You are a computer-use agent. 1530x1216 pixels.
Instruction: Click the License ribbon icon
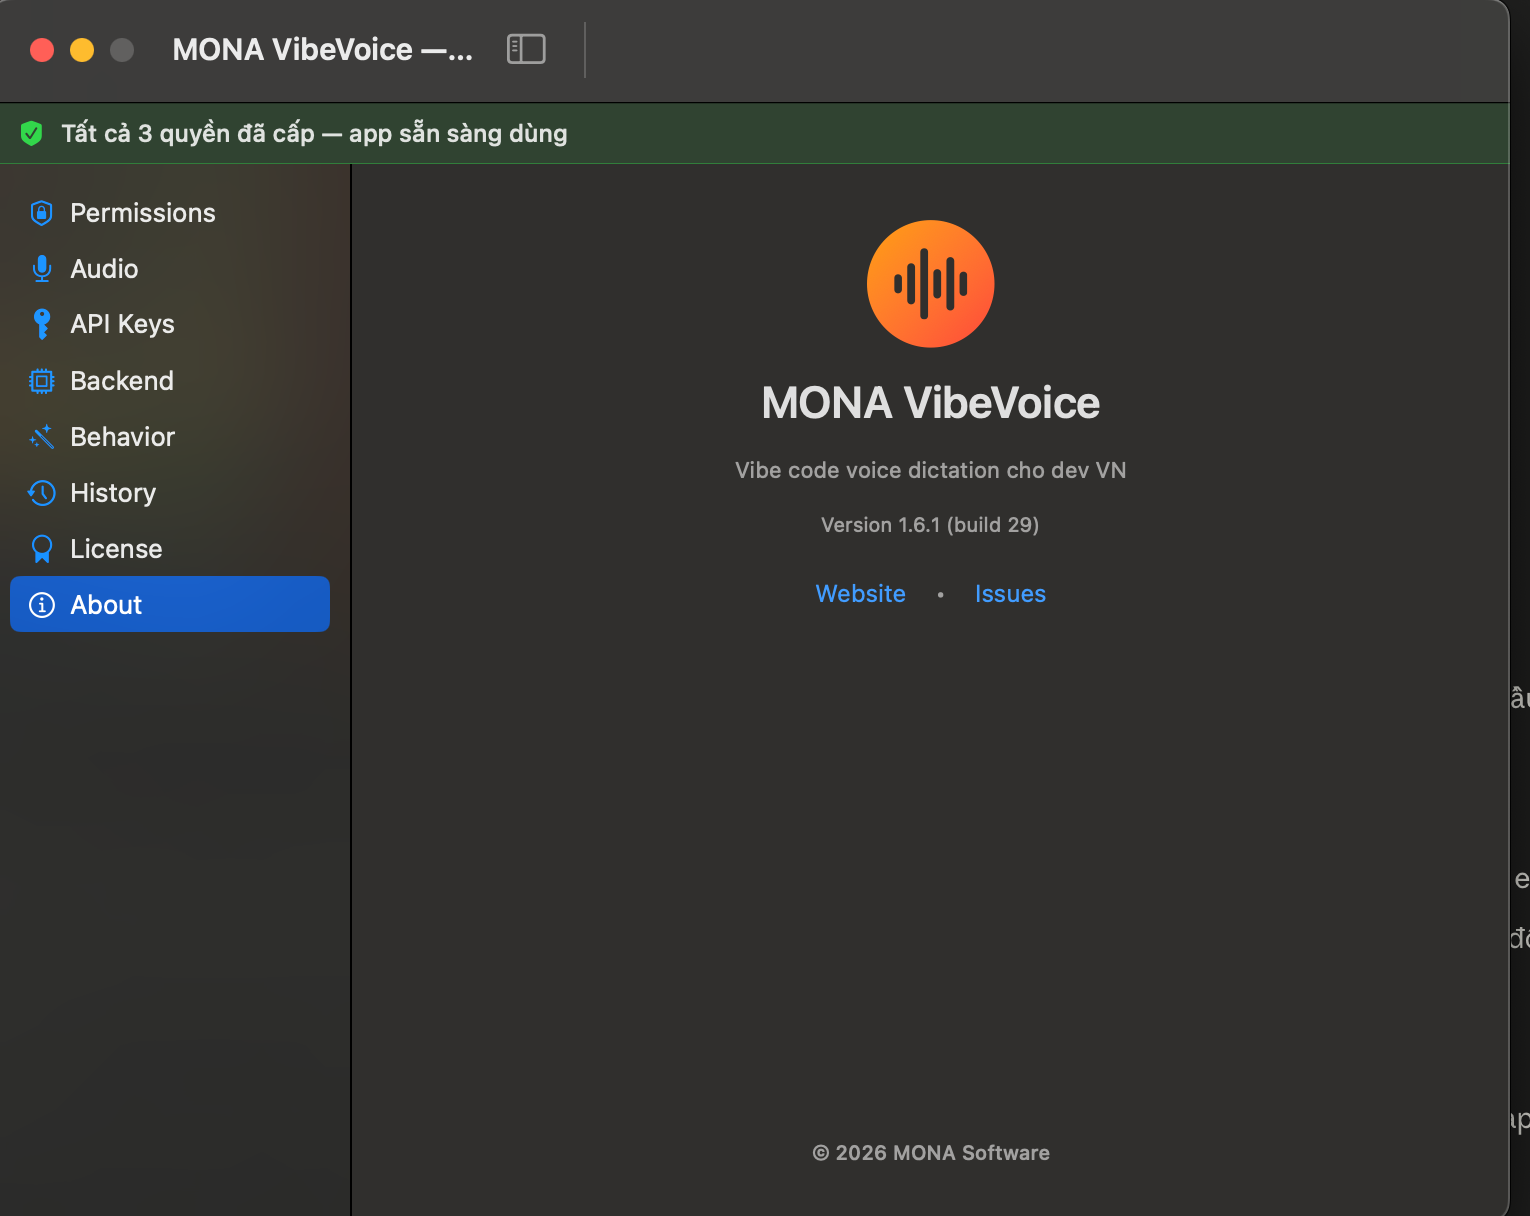41,549
